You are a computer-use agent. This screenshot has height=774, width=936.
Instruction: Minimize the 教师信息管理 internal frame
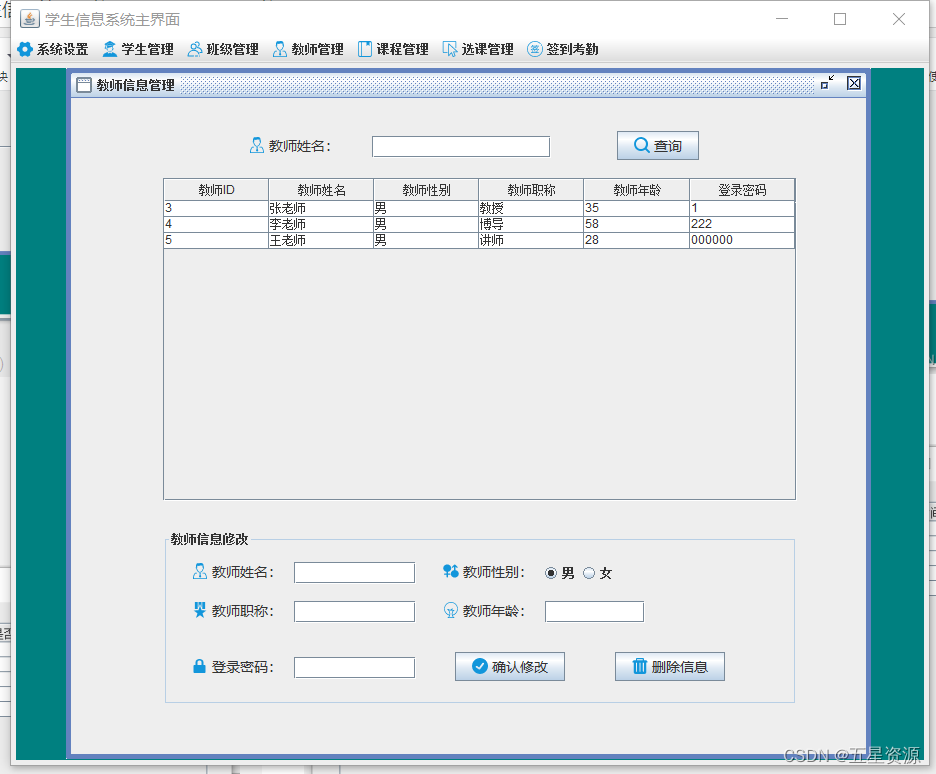(827, 83)
